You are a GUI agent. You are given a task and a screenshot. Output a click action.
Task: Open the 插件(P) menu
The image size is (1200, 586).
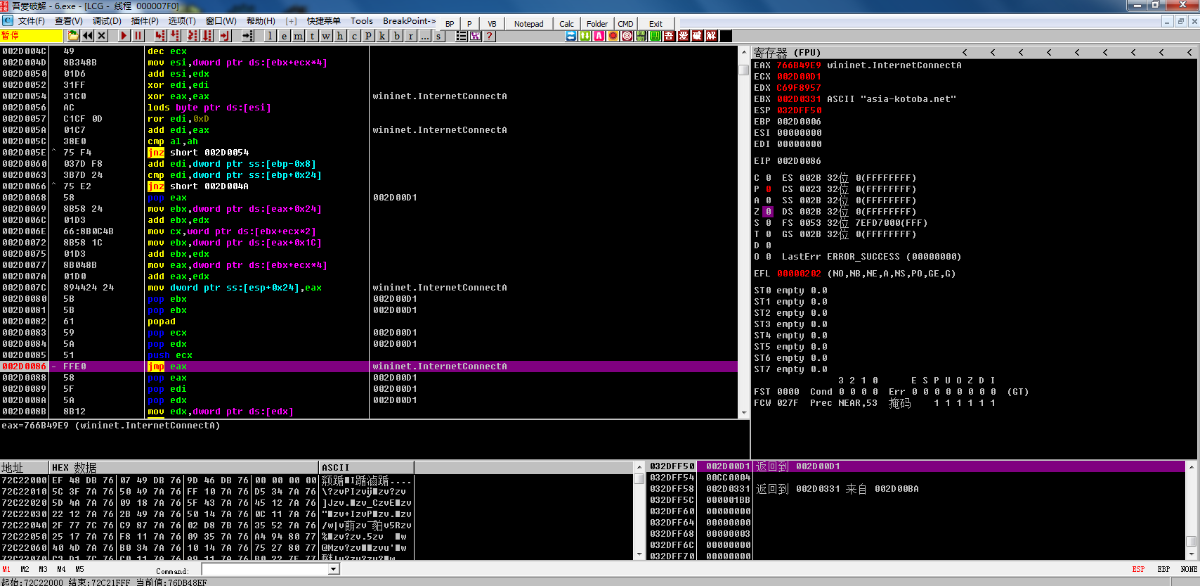(x=145, y=21)
